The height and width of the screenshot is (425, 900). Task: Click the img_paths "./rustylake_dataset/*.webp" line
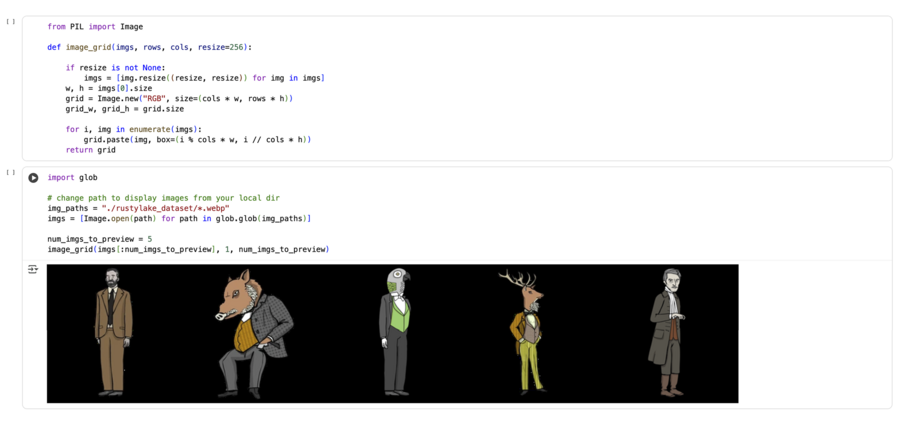(138, 208)
